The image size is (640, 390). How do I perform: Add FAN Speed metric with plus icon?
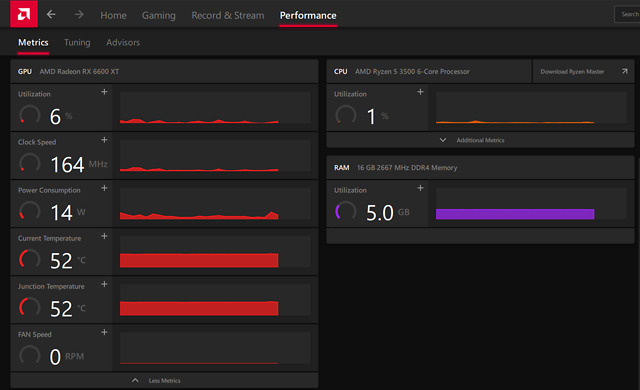104,332
